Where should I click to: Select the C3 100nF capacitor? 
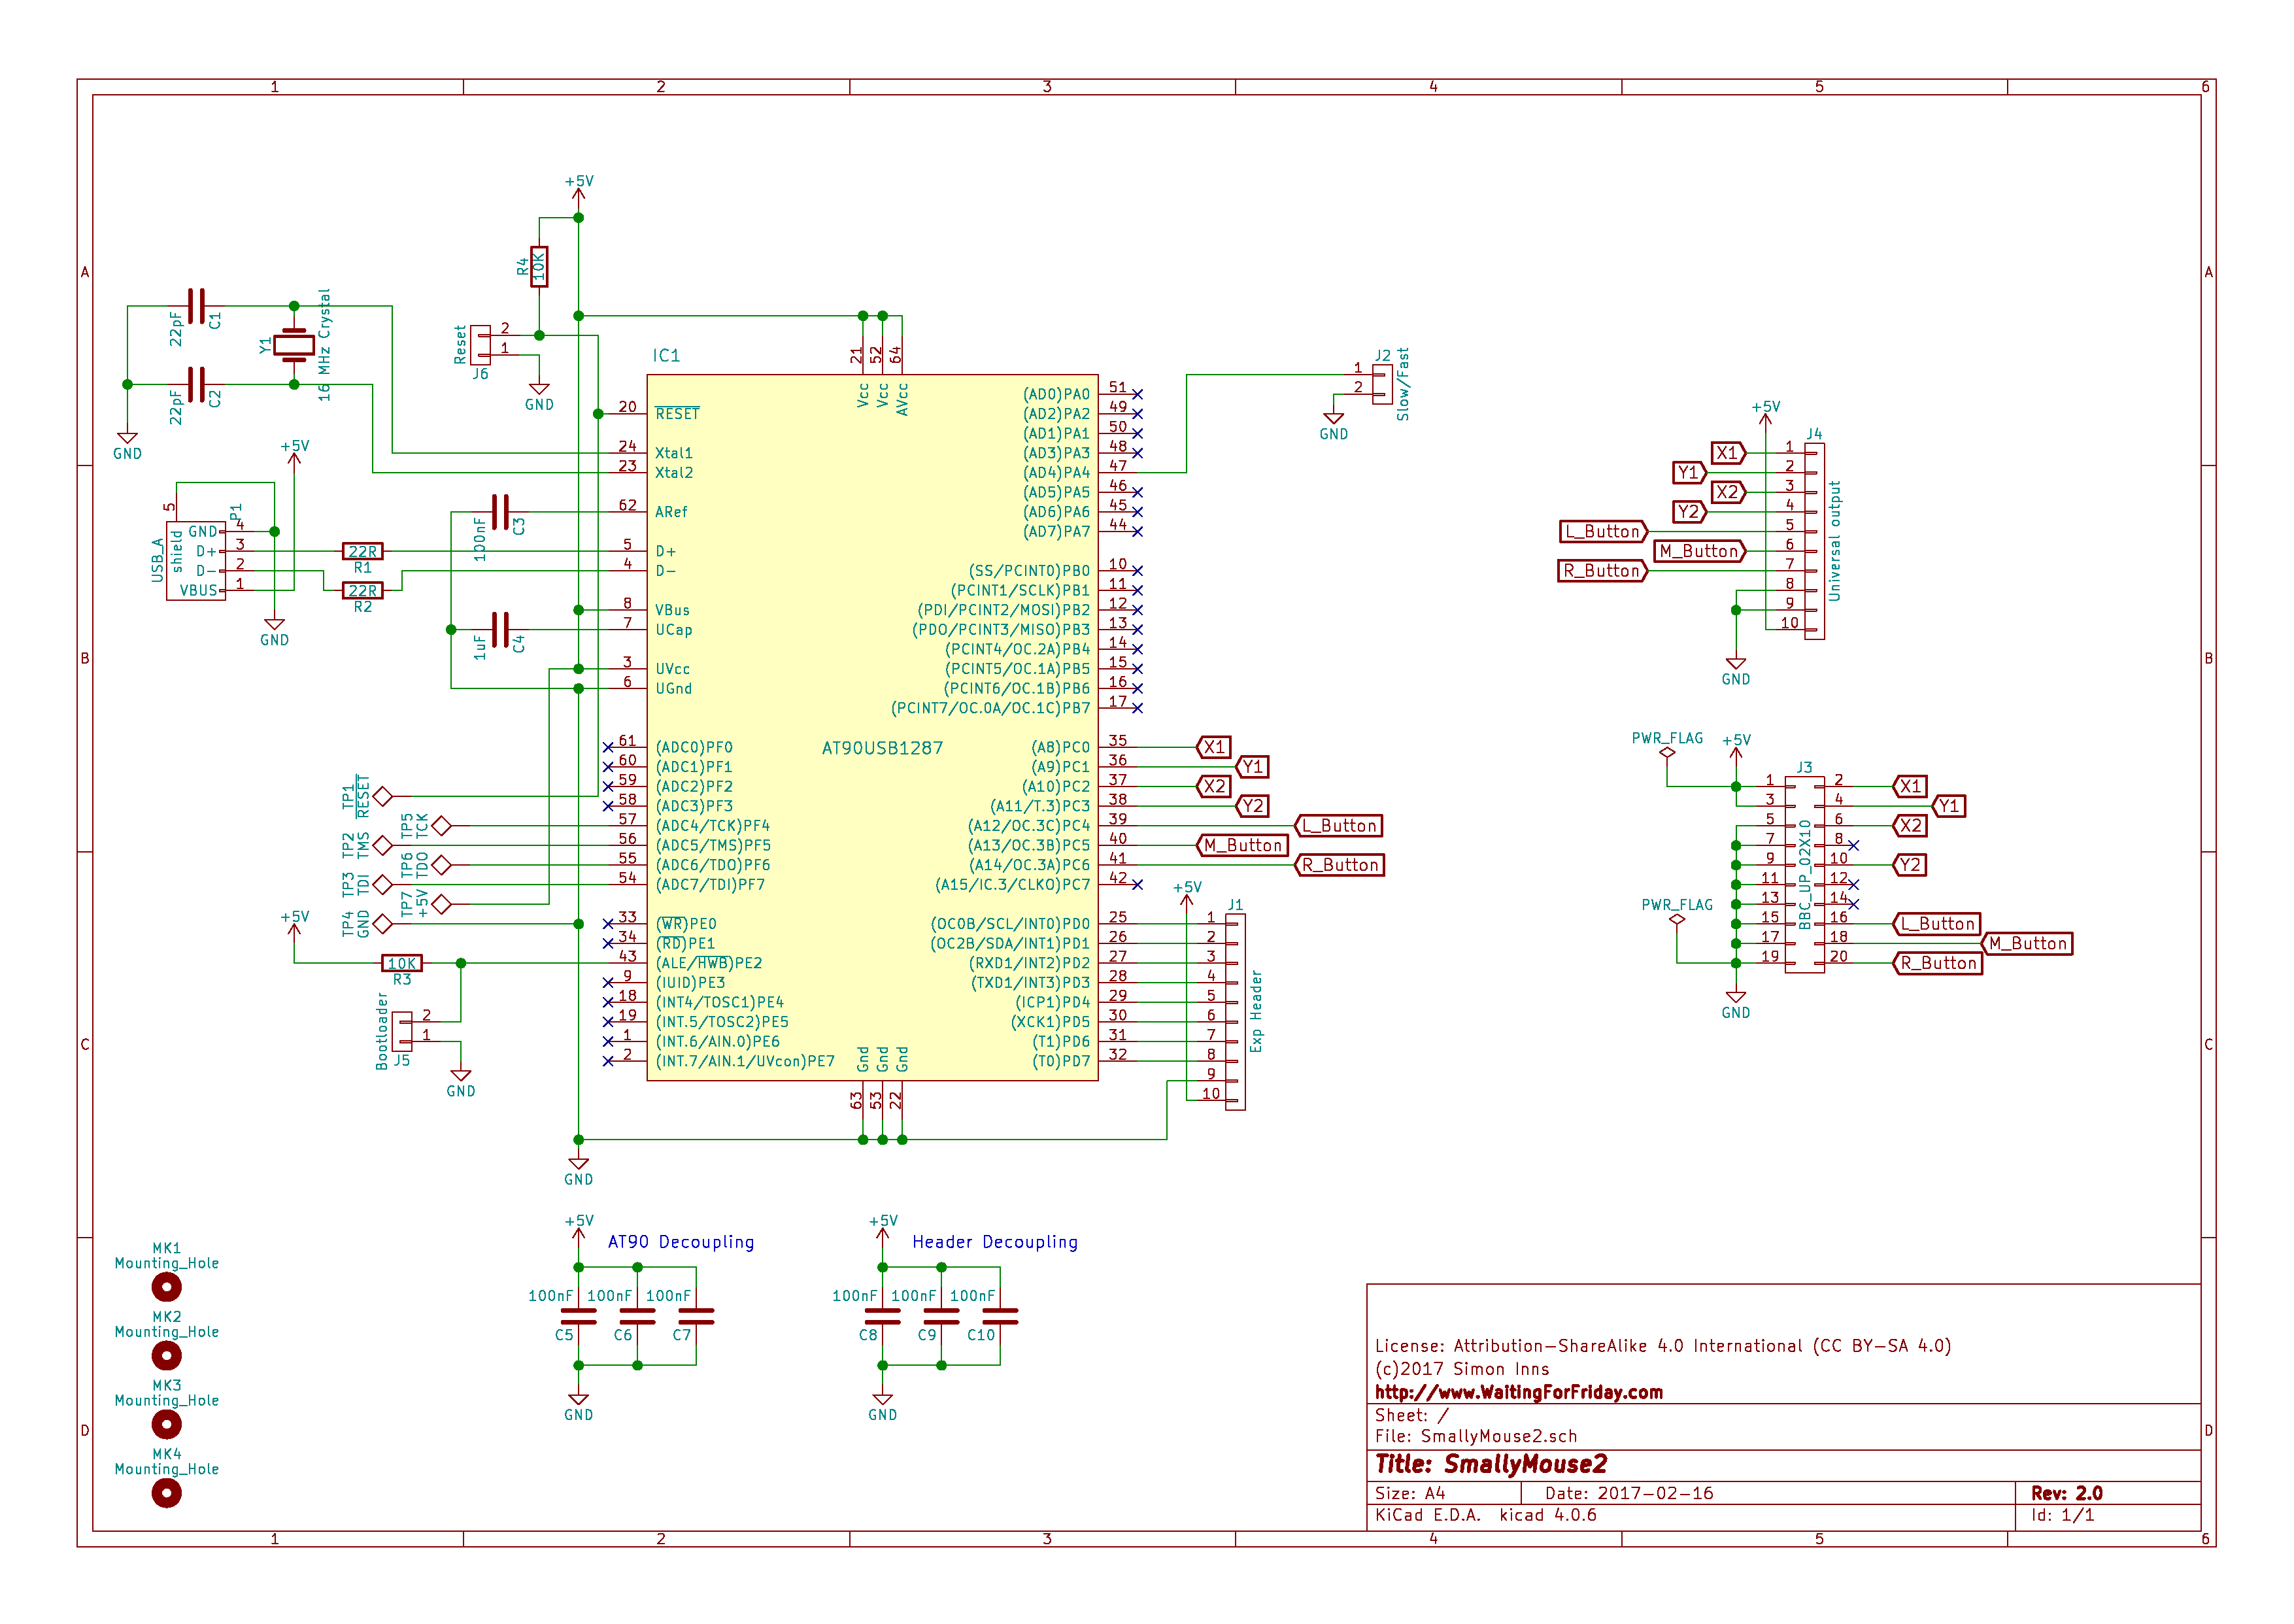tap(500, 512)
